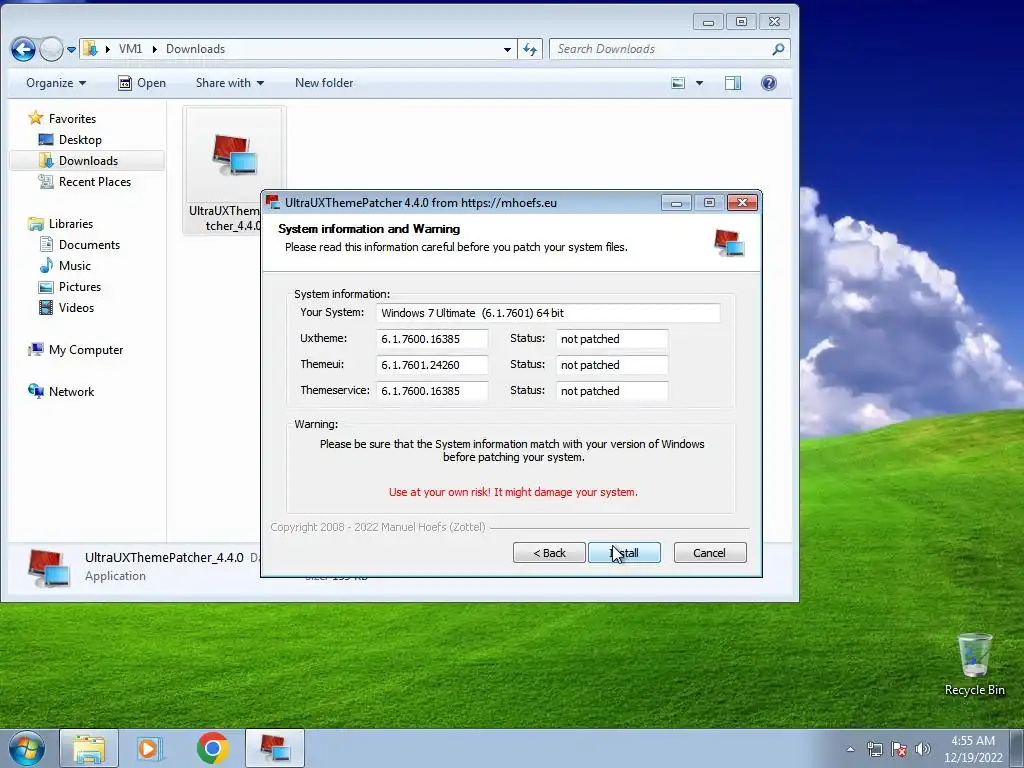Image resolution: width=1024 pixels, height=768 pixels.
Task: Create a New folder
Action: point(324,83)
